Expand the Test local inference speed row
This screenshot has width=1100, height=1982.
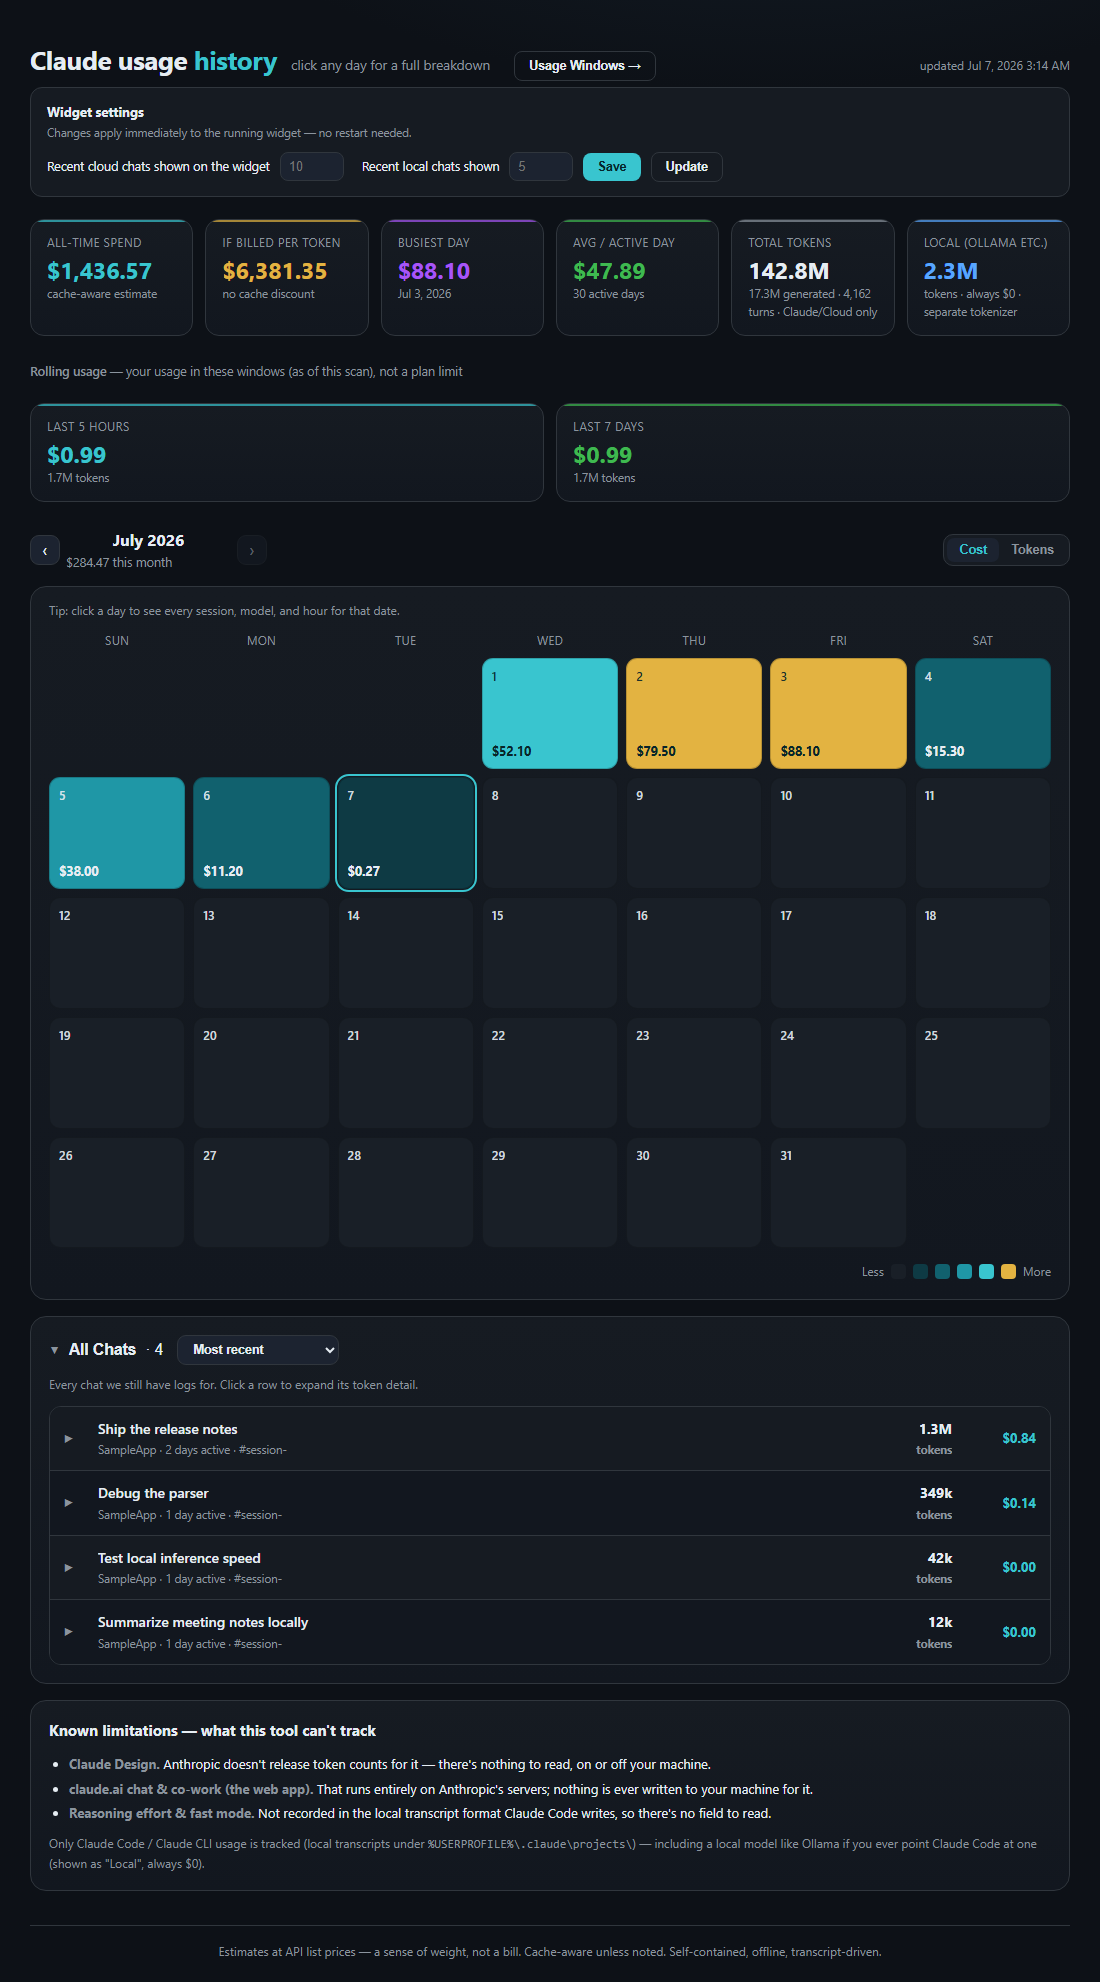tap(550, 1568)
